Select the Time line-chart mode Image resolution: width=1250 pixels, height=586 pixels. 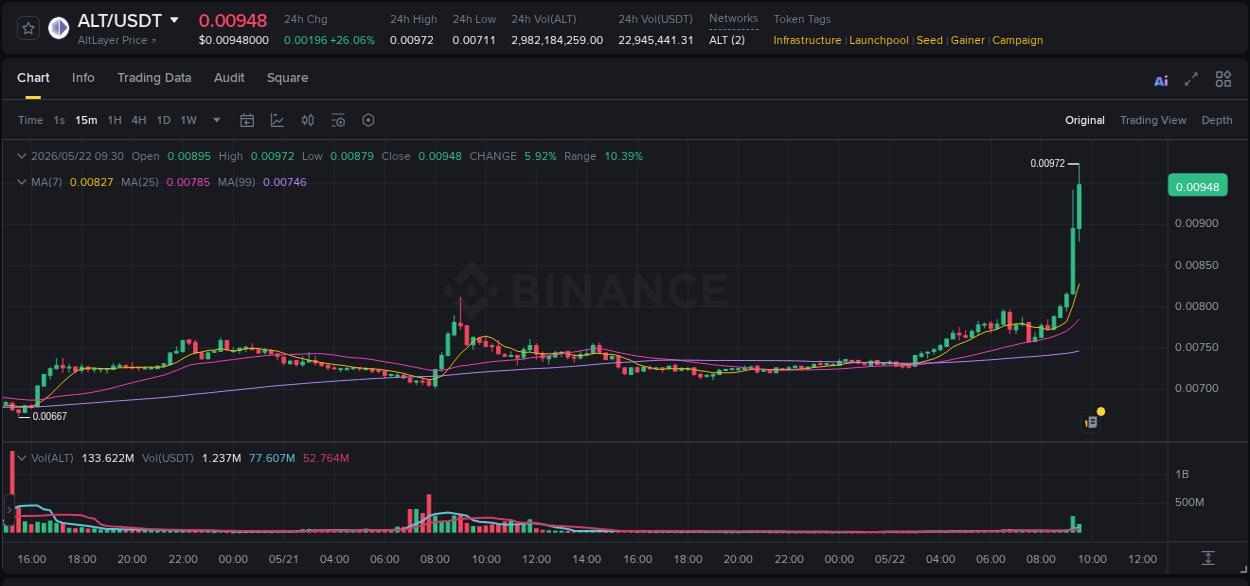coord(30,120)
